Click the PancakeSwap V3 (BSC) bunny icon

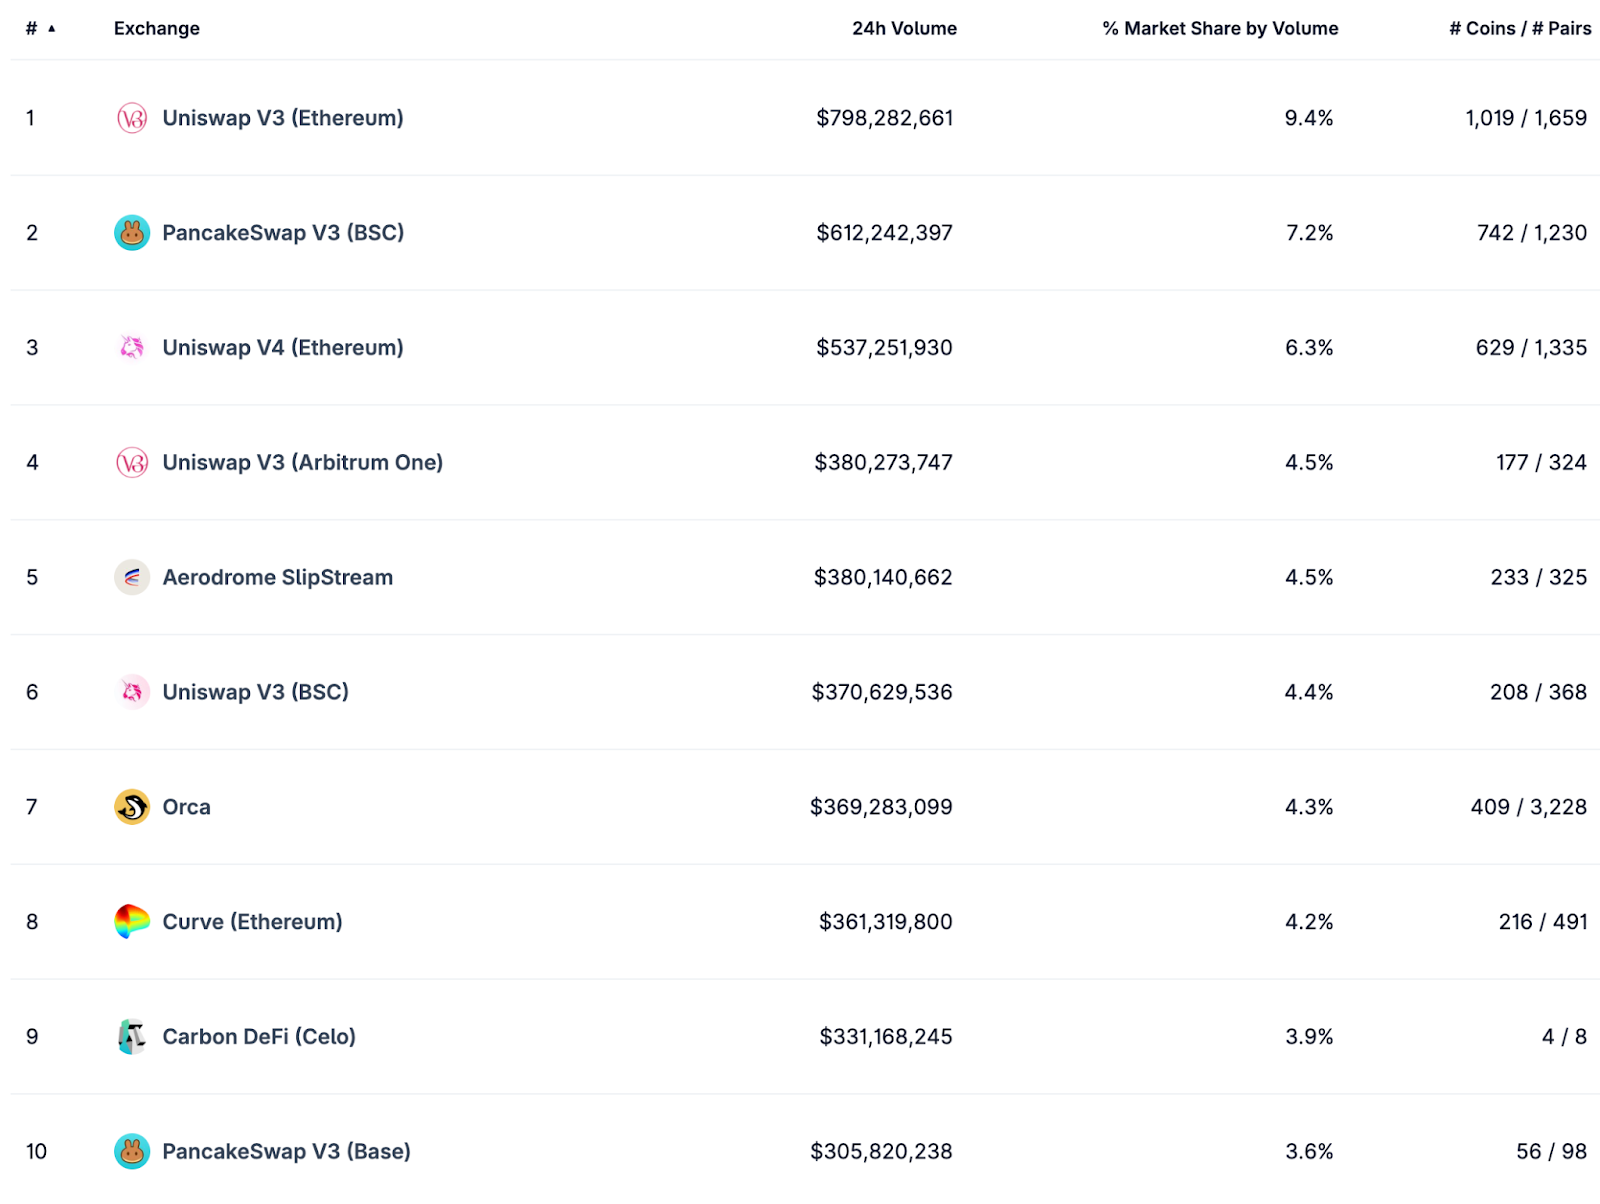pos(131,232)
